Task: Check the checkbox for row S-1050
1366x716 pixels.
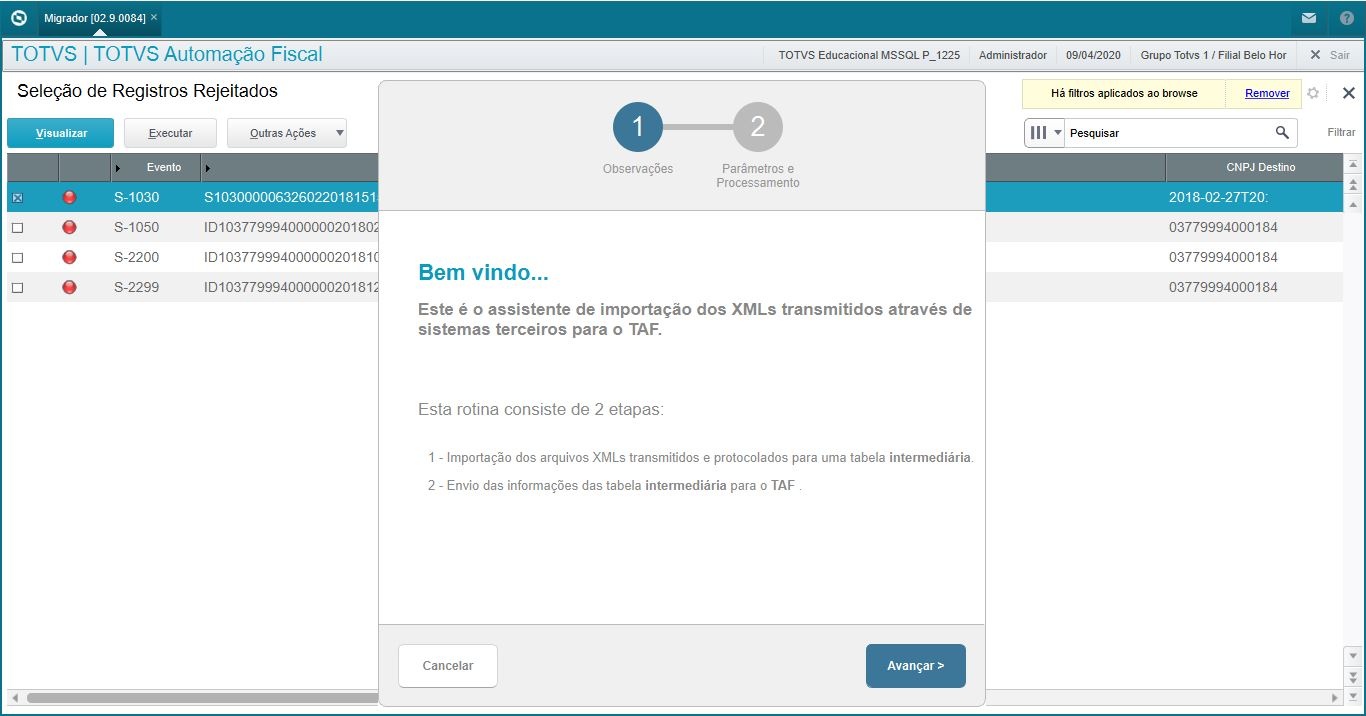Action: pyautogui.click(x=17, y=228)
